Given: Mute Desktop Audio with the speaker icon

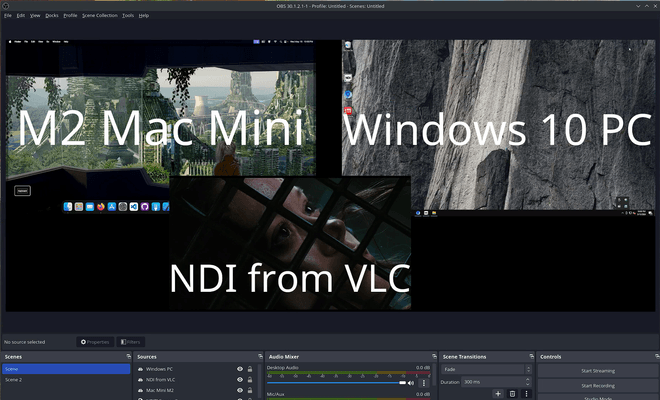Looking at the screenshot, I should point(411,383).
